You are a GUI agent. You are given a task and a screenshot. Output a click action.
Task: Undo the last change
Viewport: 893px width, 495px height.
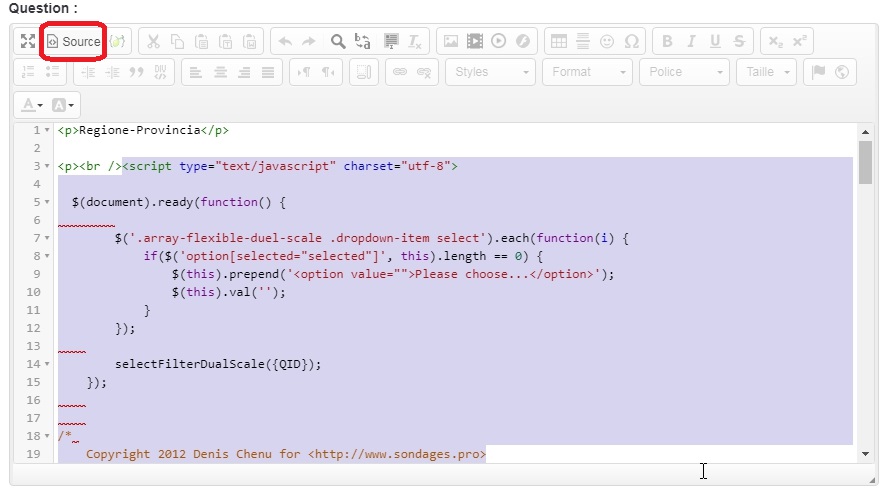[285, 41]
